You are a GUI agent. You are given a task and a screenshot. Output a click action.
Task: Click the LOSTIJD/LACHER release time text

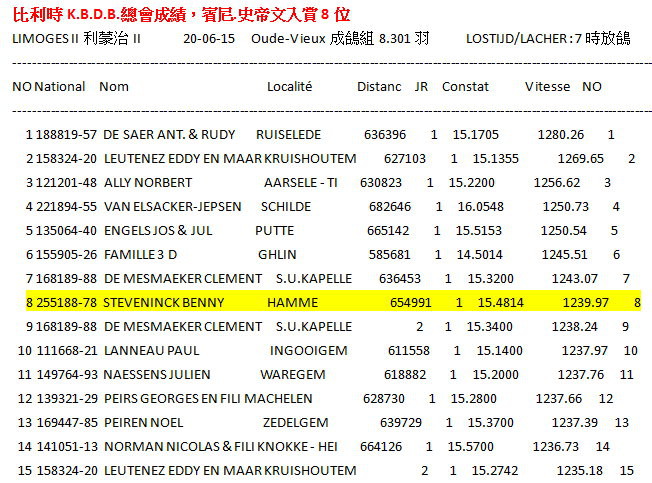pos(541,39)
